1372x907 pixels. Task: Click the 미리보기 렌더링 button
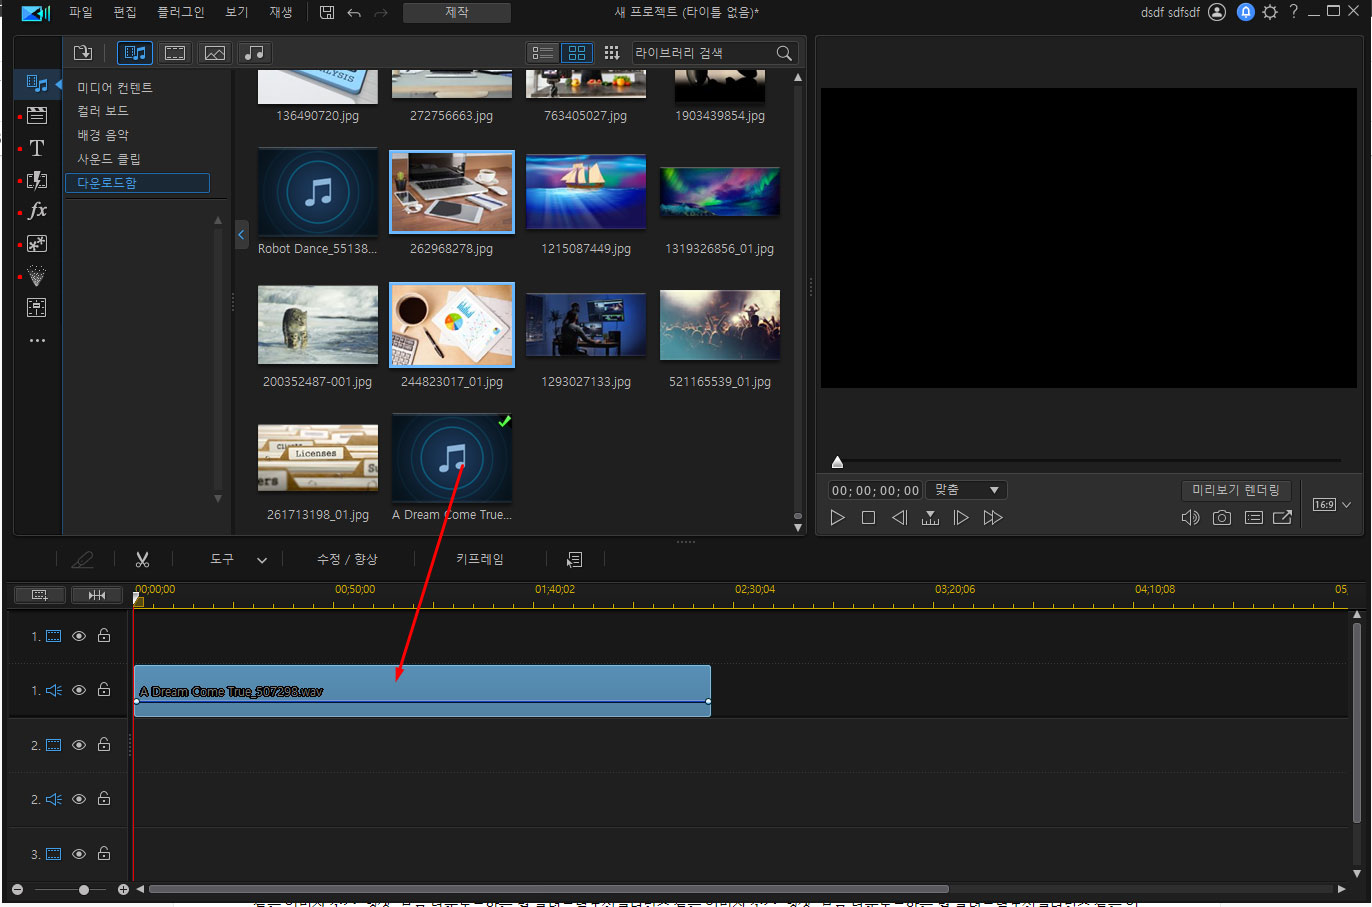pyautogui.click(x=1235, y=490)
